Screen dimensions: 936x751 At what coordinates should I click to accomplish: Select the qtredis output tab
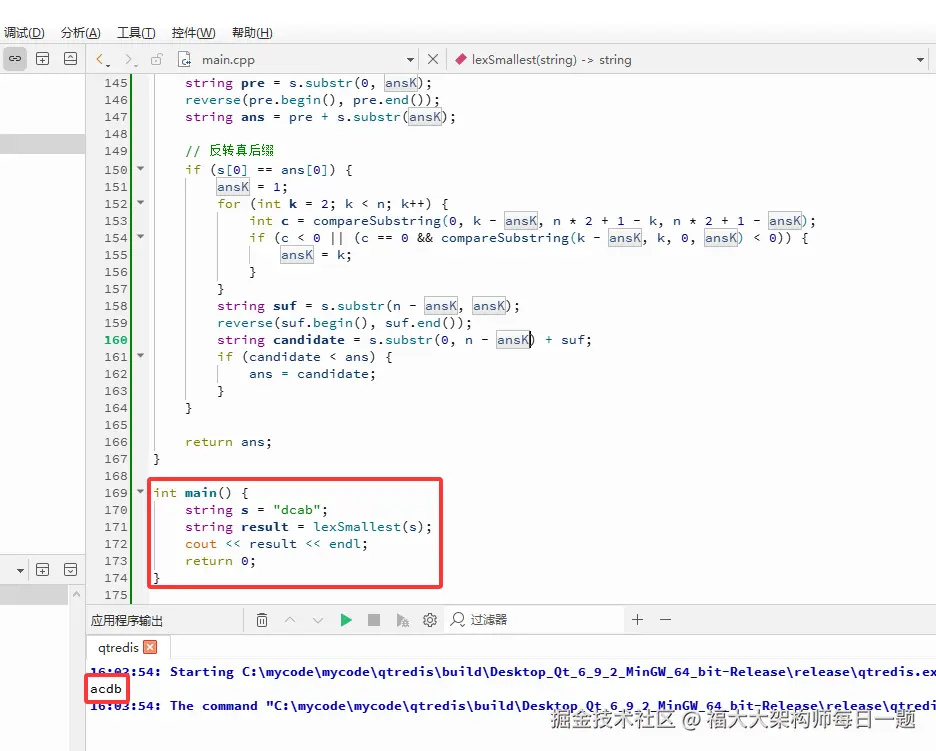tap(118, 648)
